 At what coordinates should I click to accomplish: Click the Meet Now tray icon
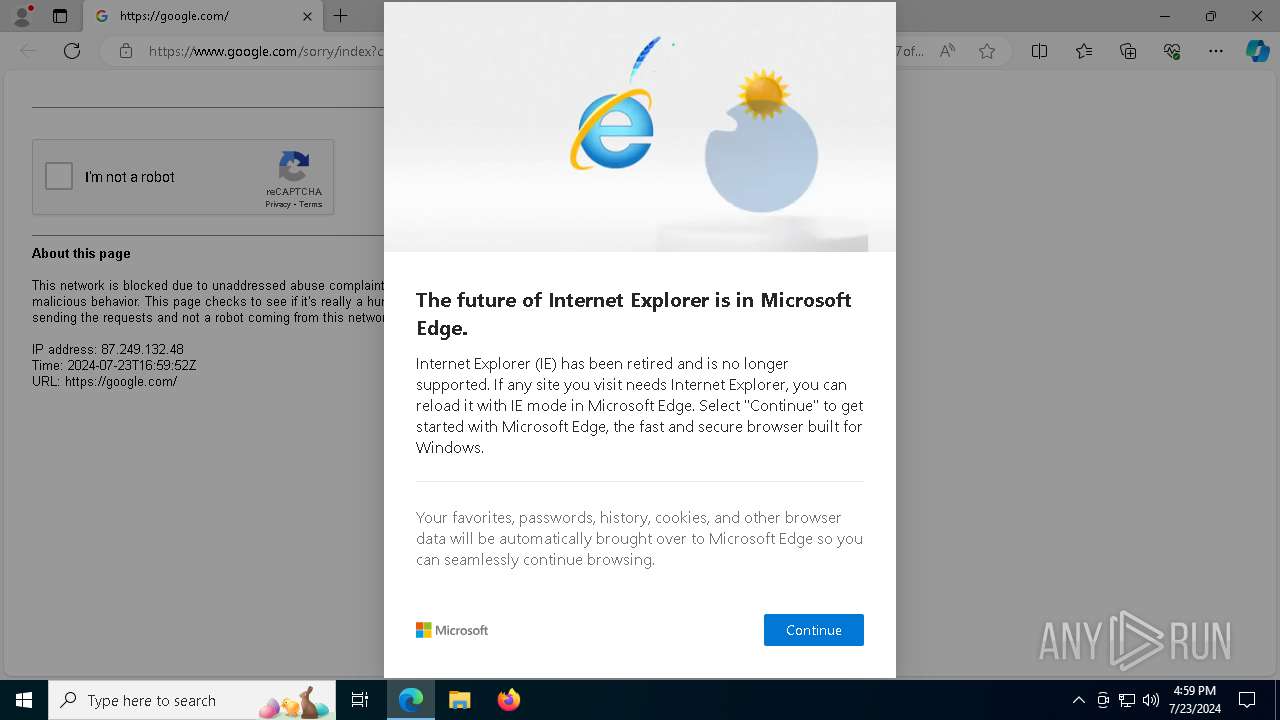click(x=1103, y=700)
